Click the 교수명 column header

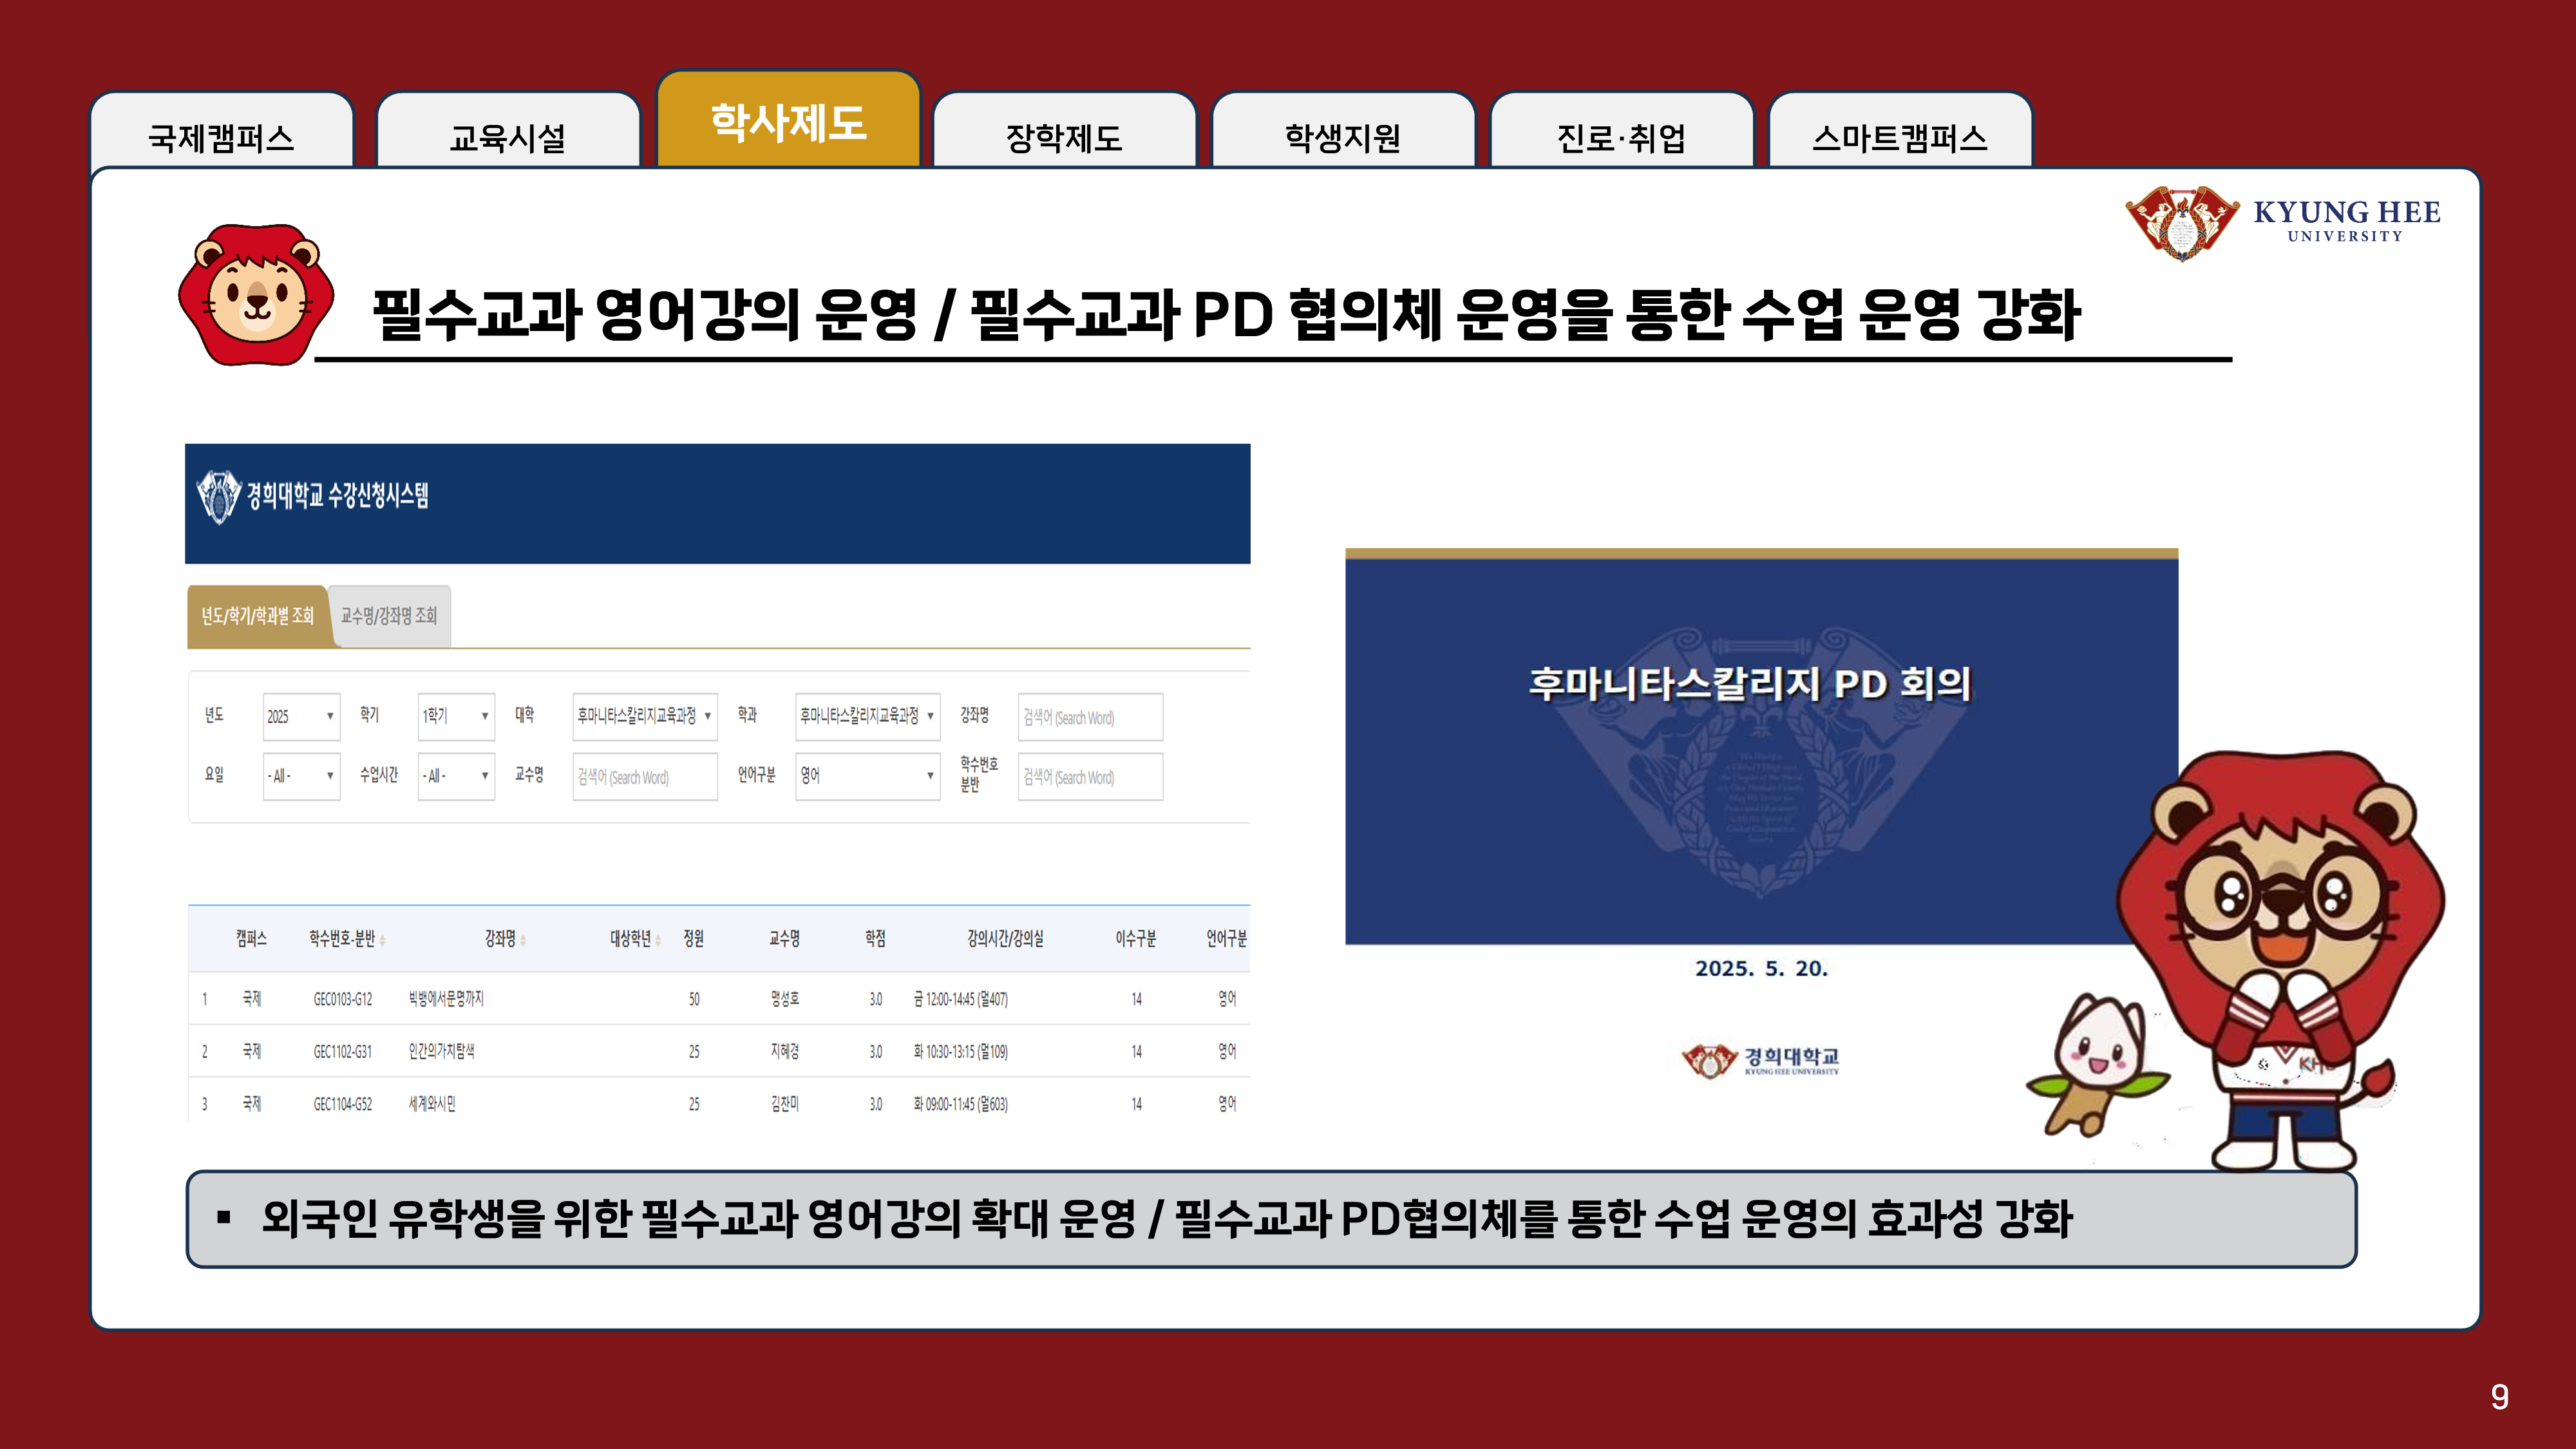(x=784, y=938)
